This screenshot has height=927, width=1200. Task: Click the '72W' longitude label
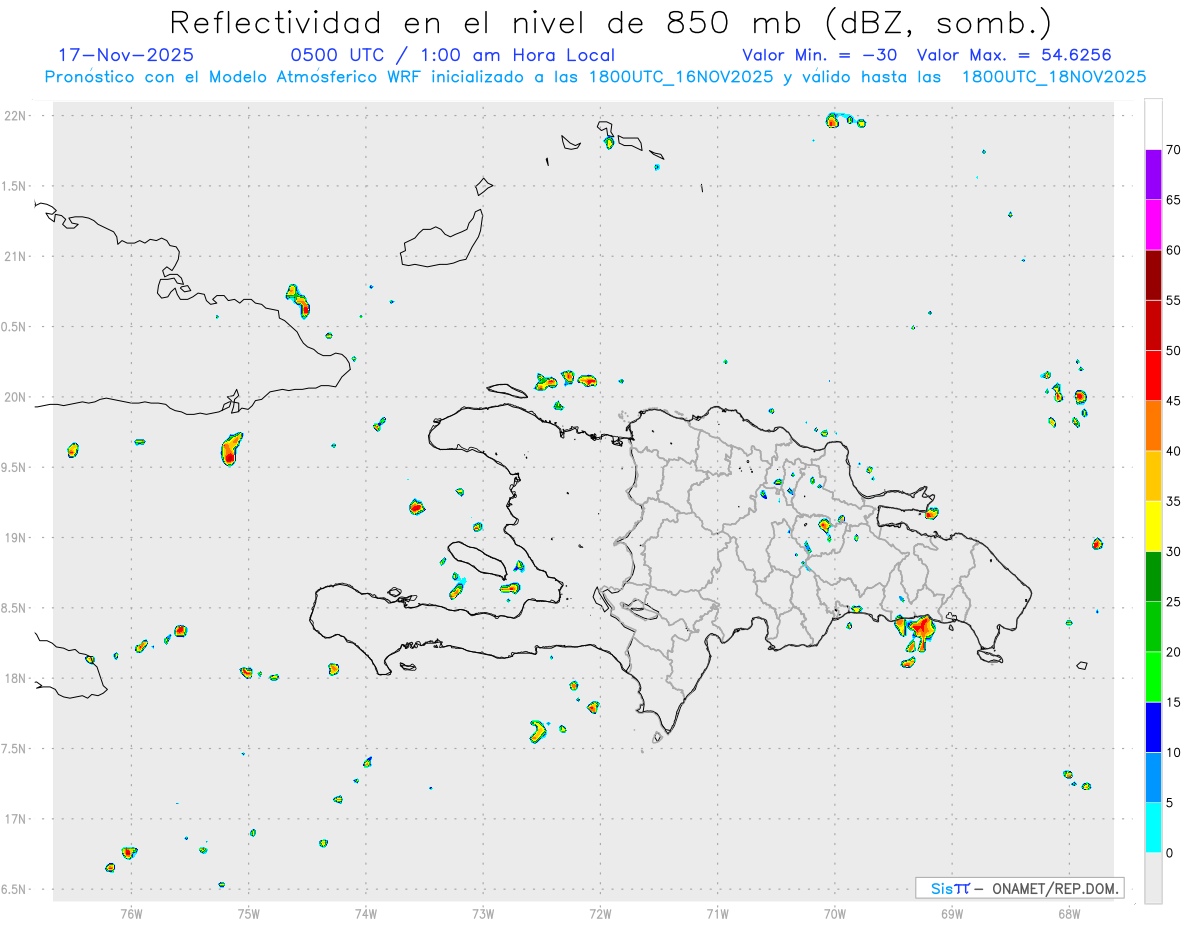coord(600,913)
